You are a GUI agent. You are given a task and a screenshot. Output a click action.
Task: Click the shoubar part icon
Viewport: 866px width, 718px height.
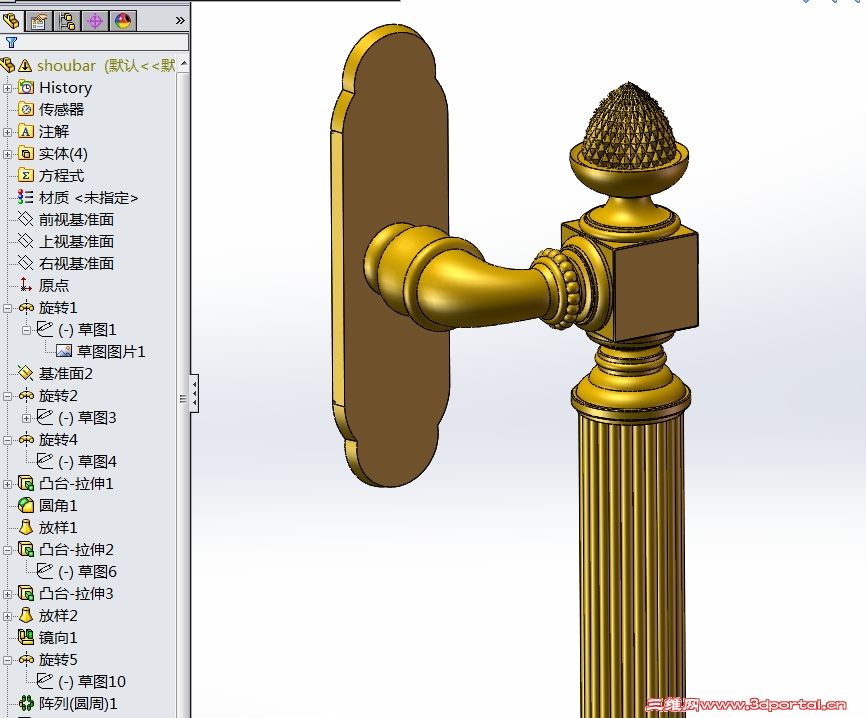(8, 66)
